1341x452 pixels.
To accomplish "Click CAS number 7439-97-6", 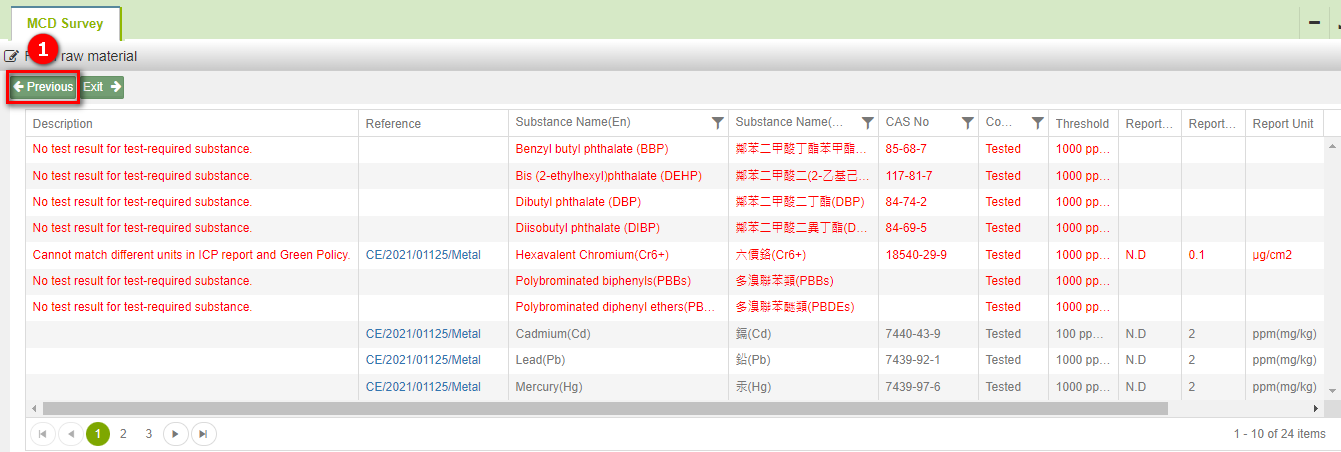I will [913, 387].
